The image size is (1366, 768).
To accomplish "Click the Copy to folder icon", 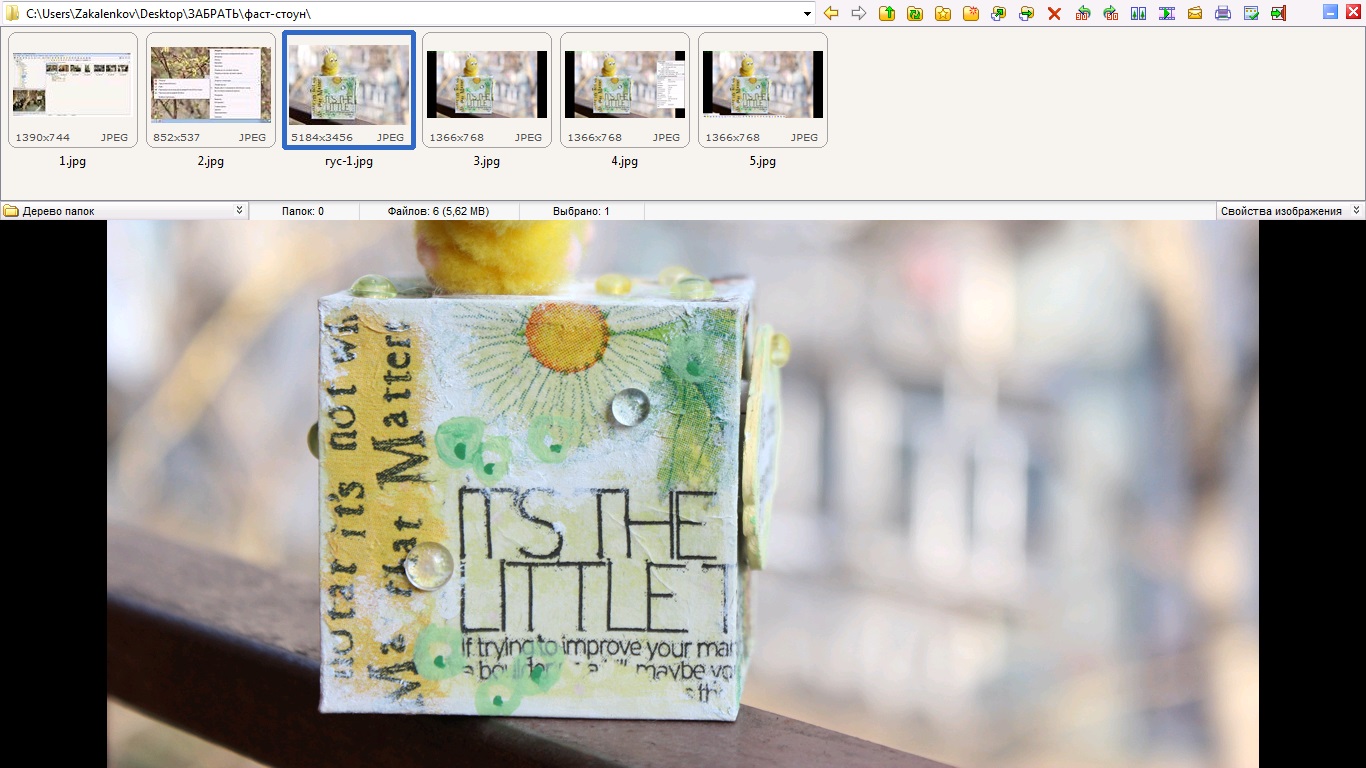I will [999, 13].
